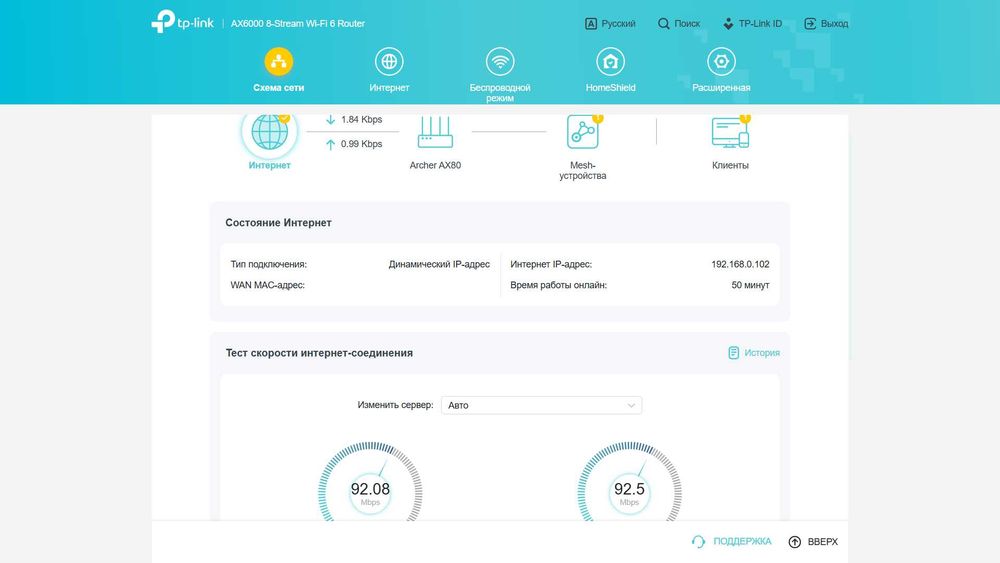Click the 0.99 Kbps upload rate
Viewport: 1000px width, 563px height.
(362, 144)
